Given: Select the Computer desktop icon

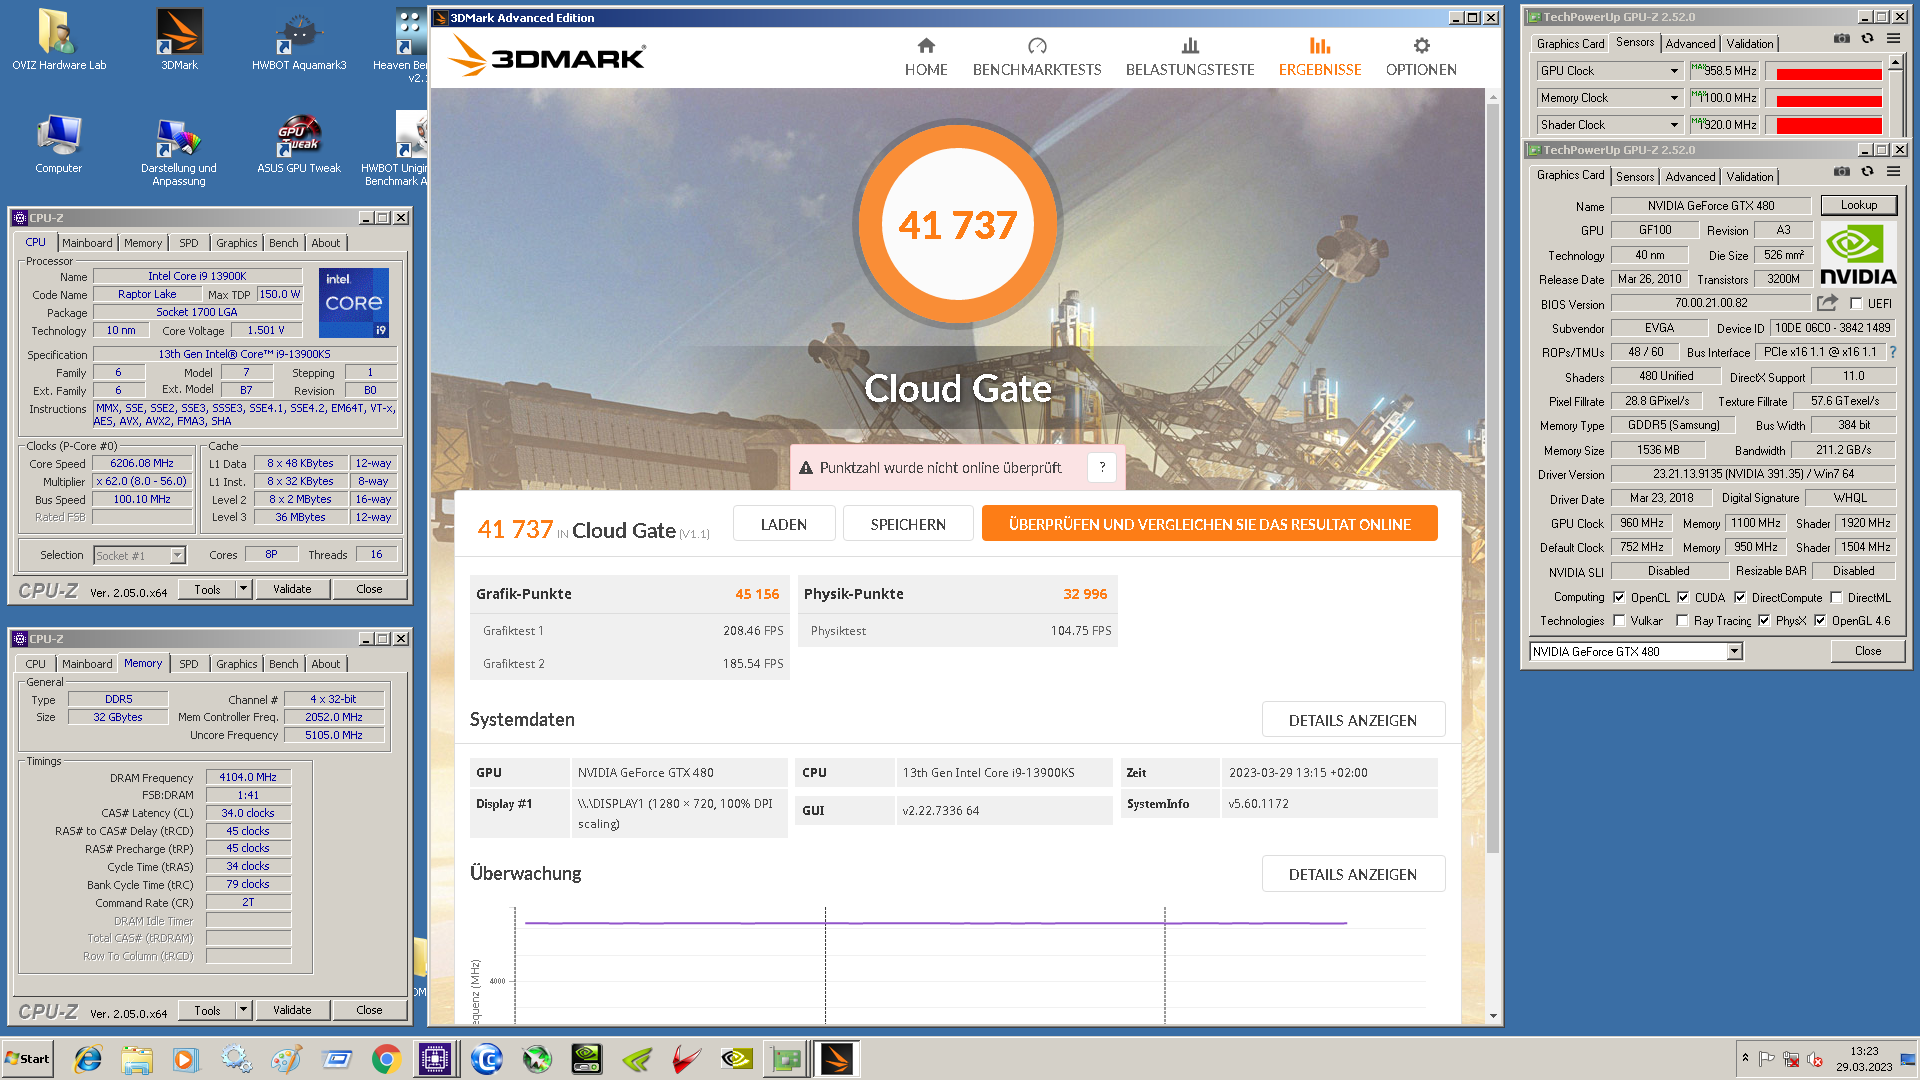Looking at the screenshot, I should 59,144.
